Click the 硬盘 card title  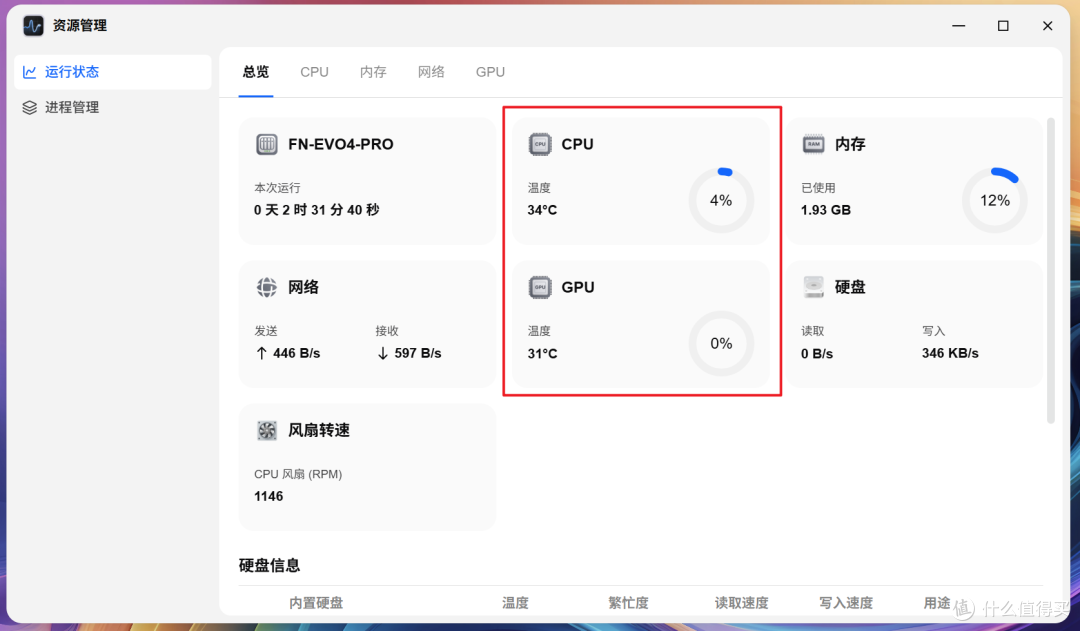pyautogui.click(x=850, y=287)
